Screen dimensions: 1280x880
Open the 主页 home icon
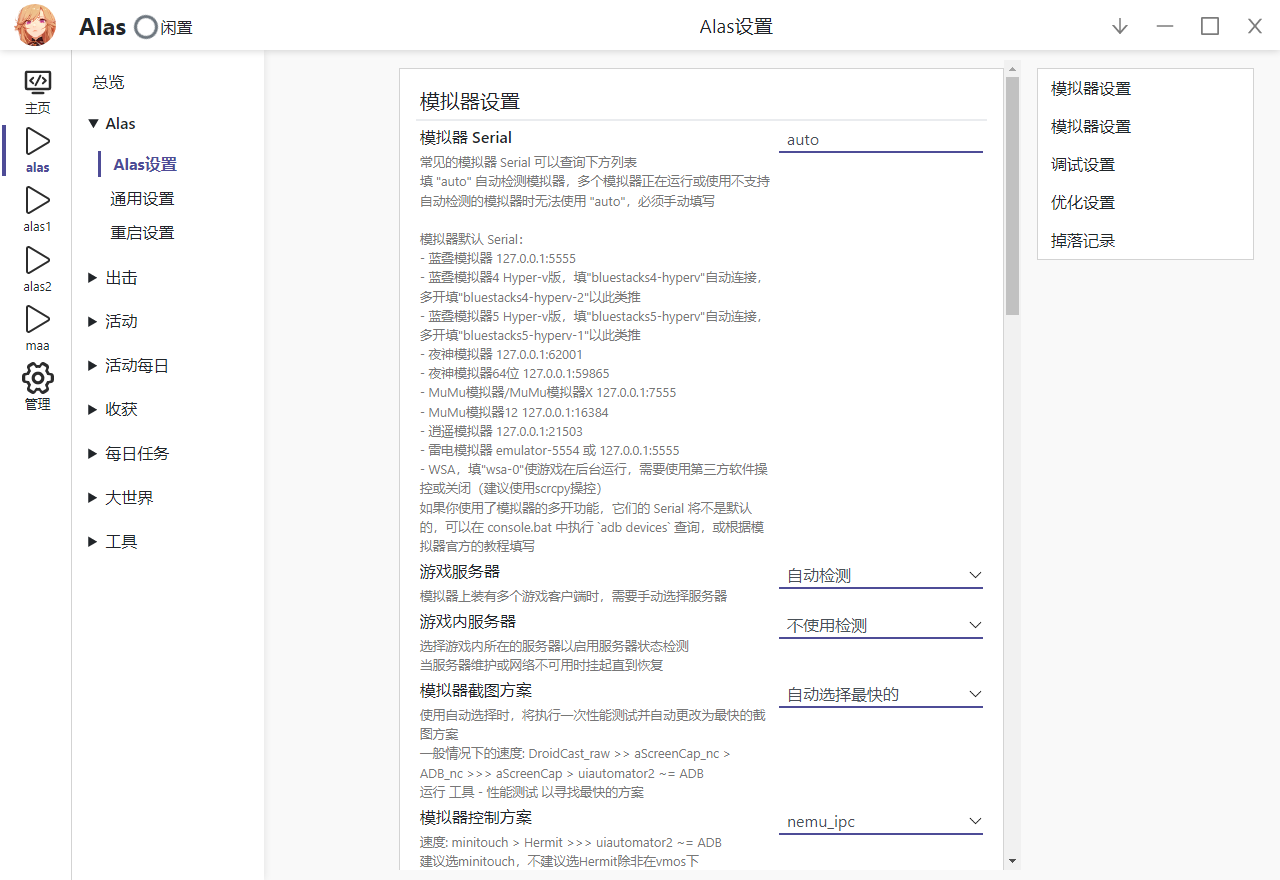point(38,82)
